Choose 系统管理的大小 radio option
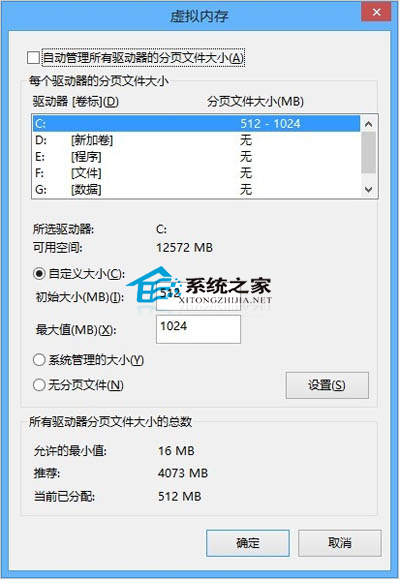400x580 pixels. (x=39, y=360)
